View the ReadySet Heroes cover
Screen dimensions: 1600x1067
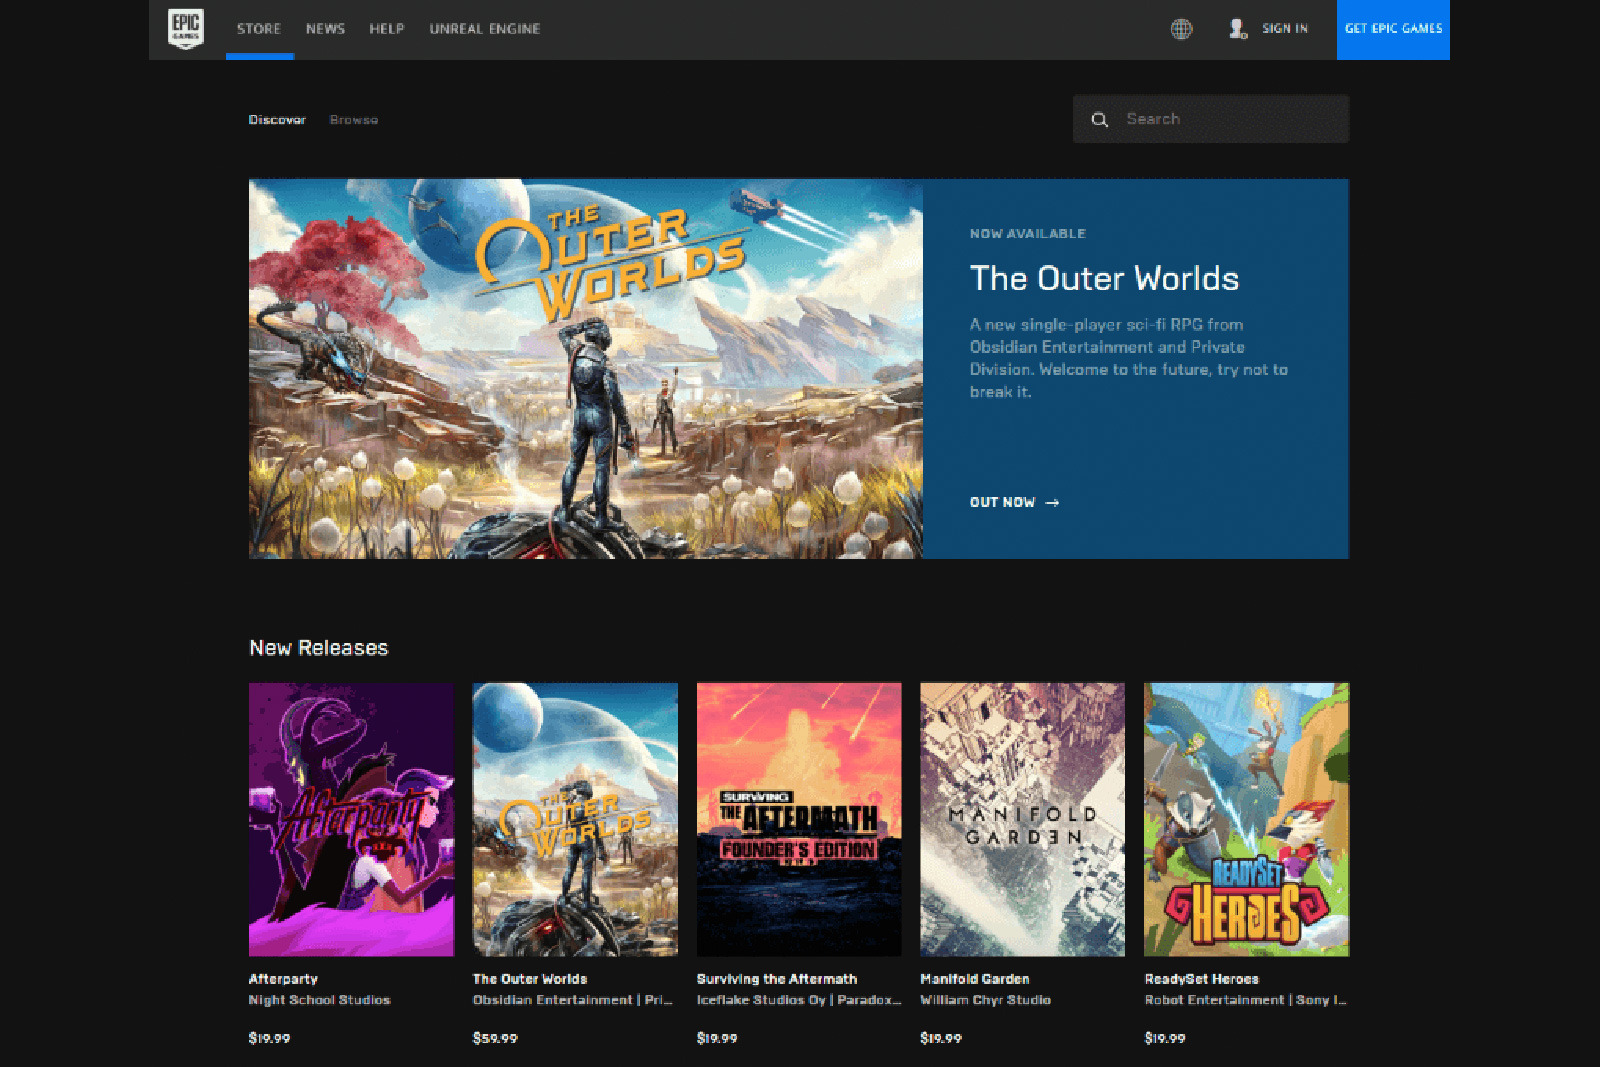point(1246,819)
